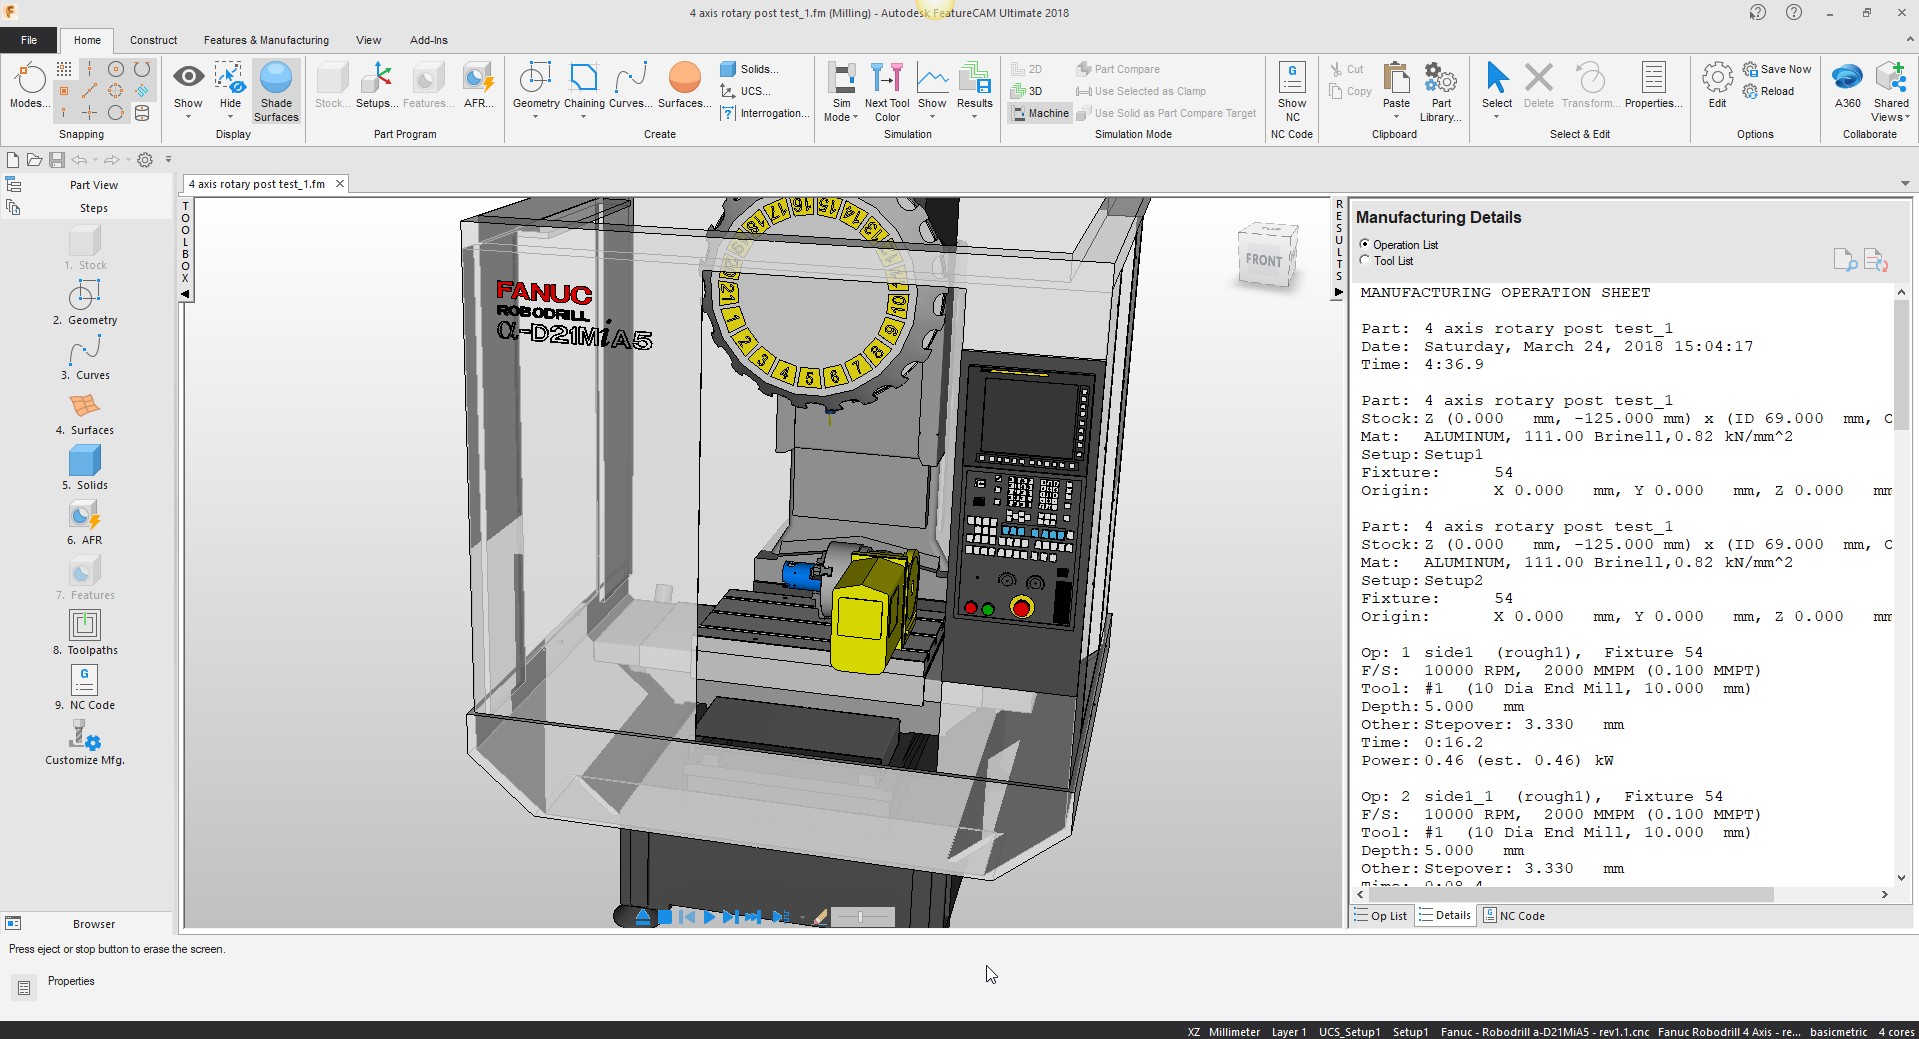Launch AFR from the ribbon
Screen dimensions: 1919x1039
point(479,86)
